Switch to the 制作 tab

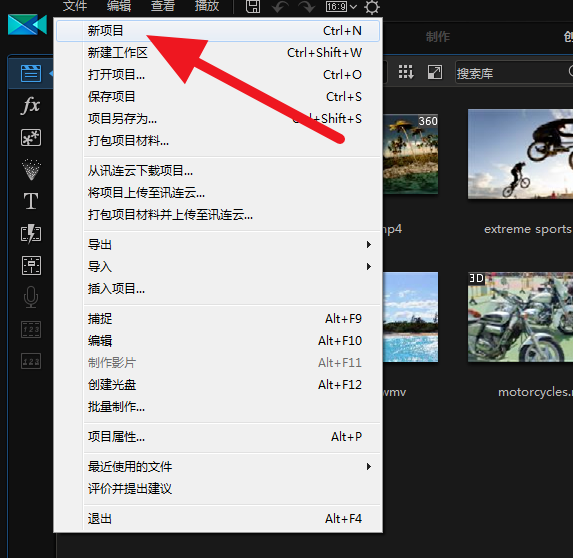pos(437,37)
